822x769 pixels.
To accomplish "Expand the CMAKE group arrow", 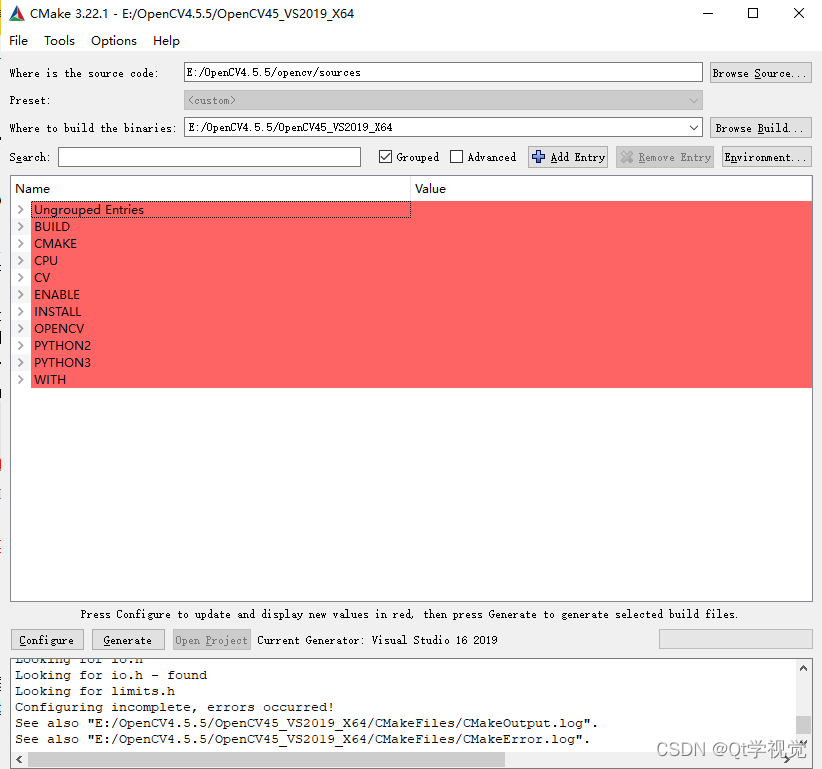I will pos(20,244).
